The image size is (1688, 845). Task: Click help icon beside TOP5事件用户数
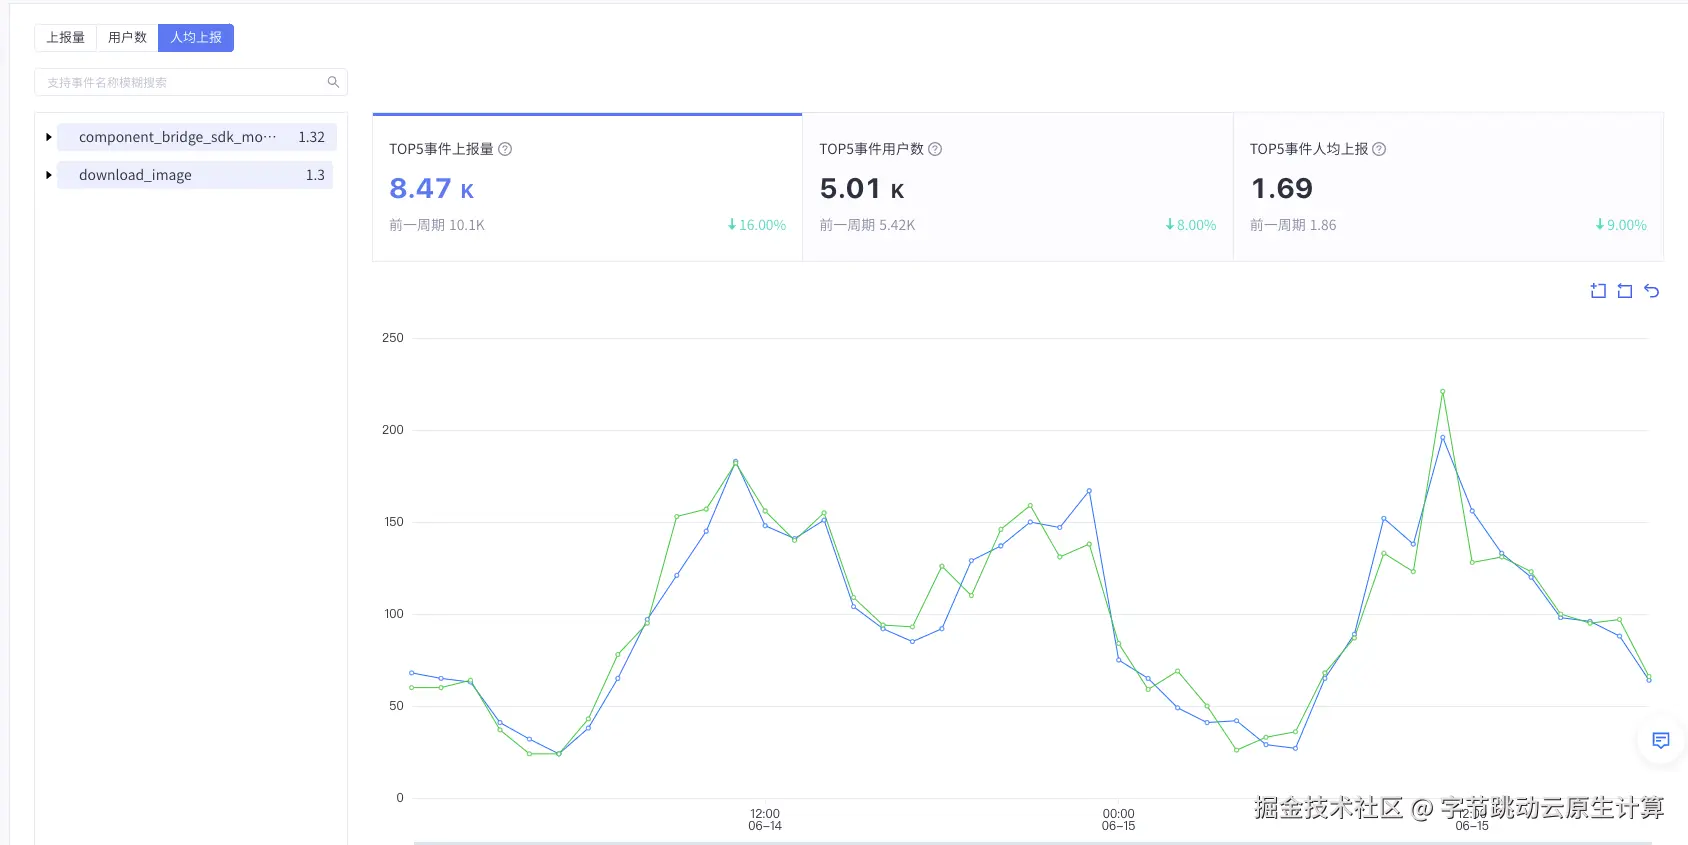coord(935,149)
